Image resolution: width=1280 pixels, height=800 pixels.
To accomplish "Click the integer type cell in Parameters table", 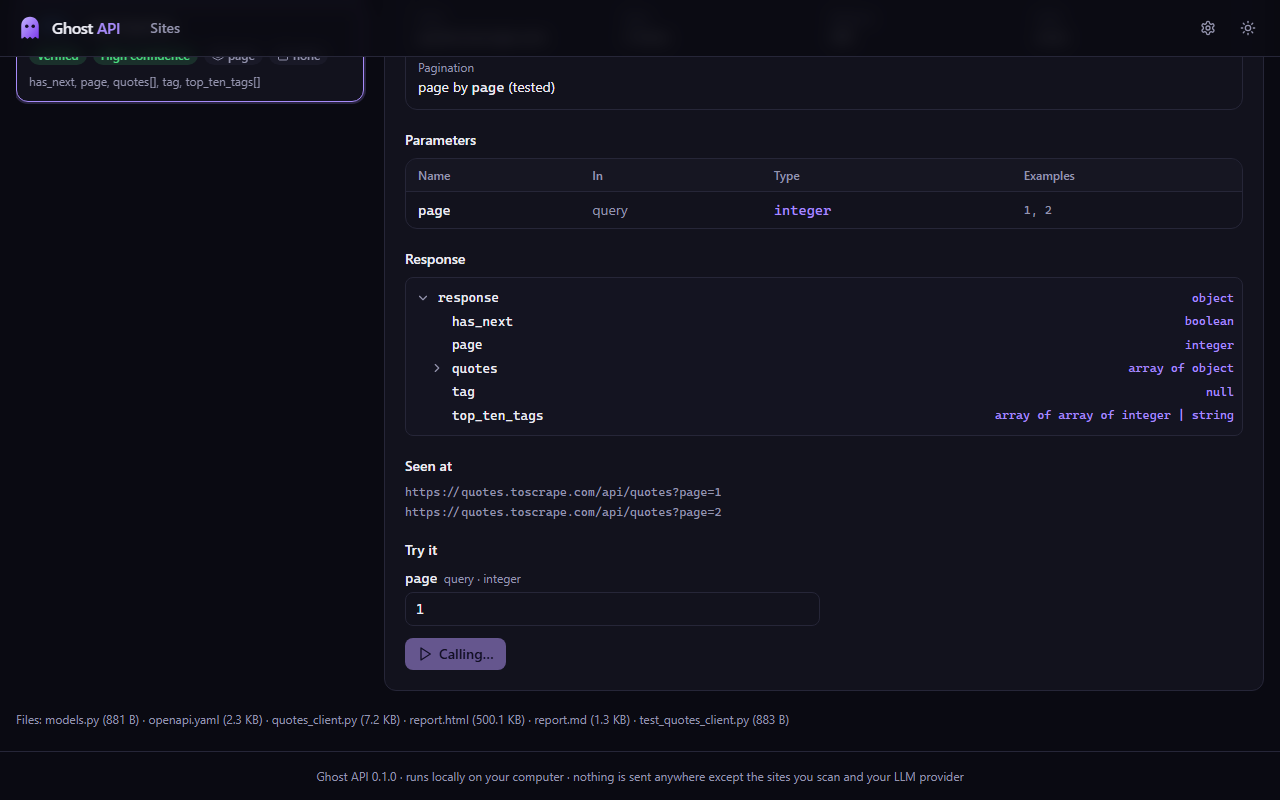I will pyautogui.click(x=802, y=211).
